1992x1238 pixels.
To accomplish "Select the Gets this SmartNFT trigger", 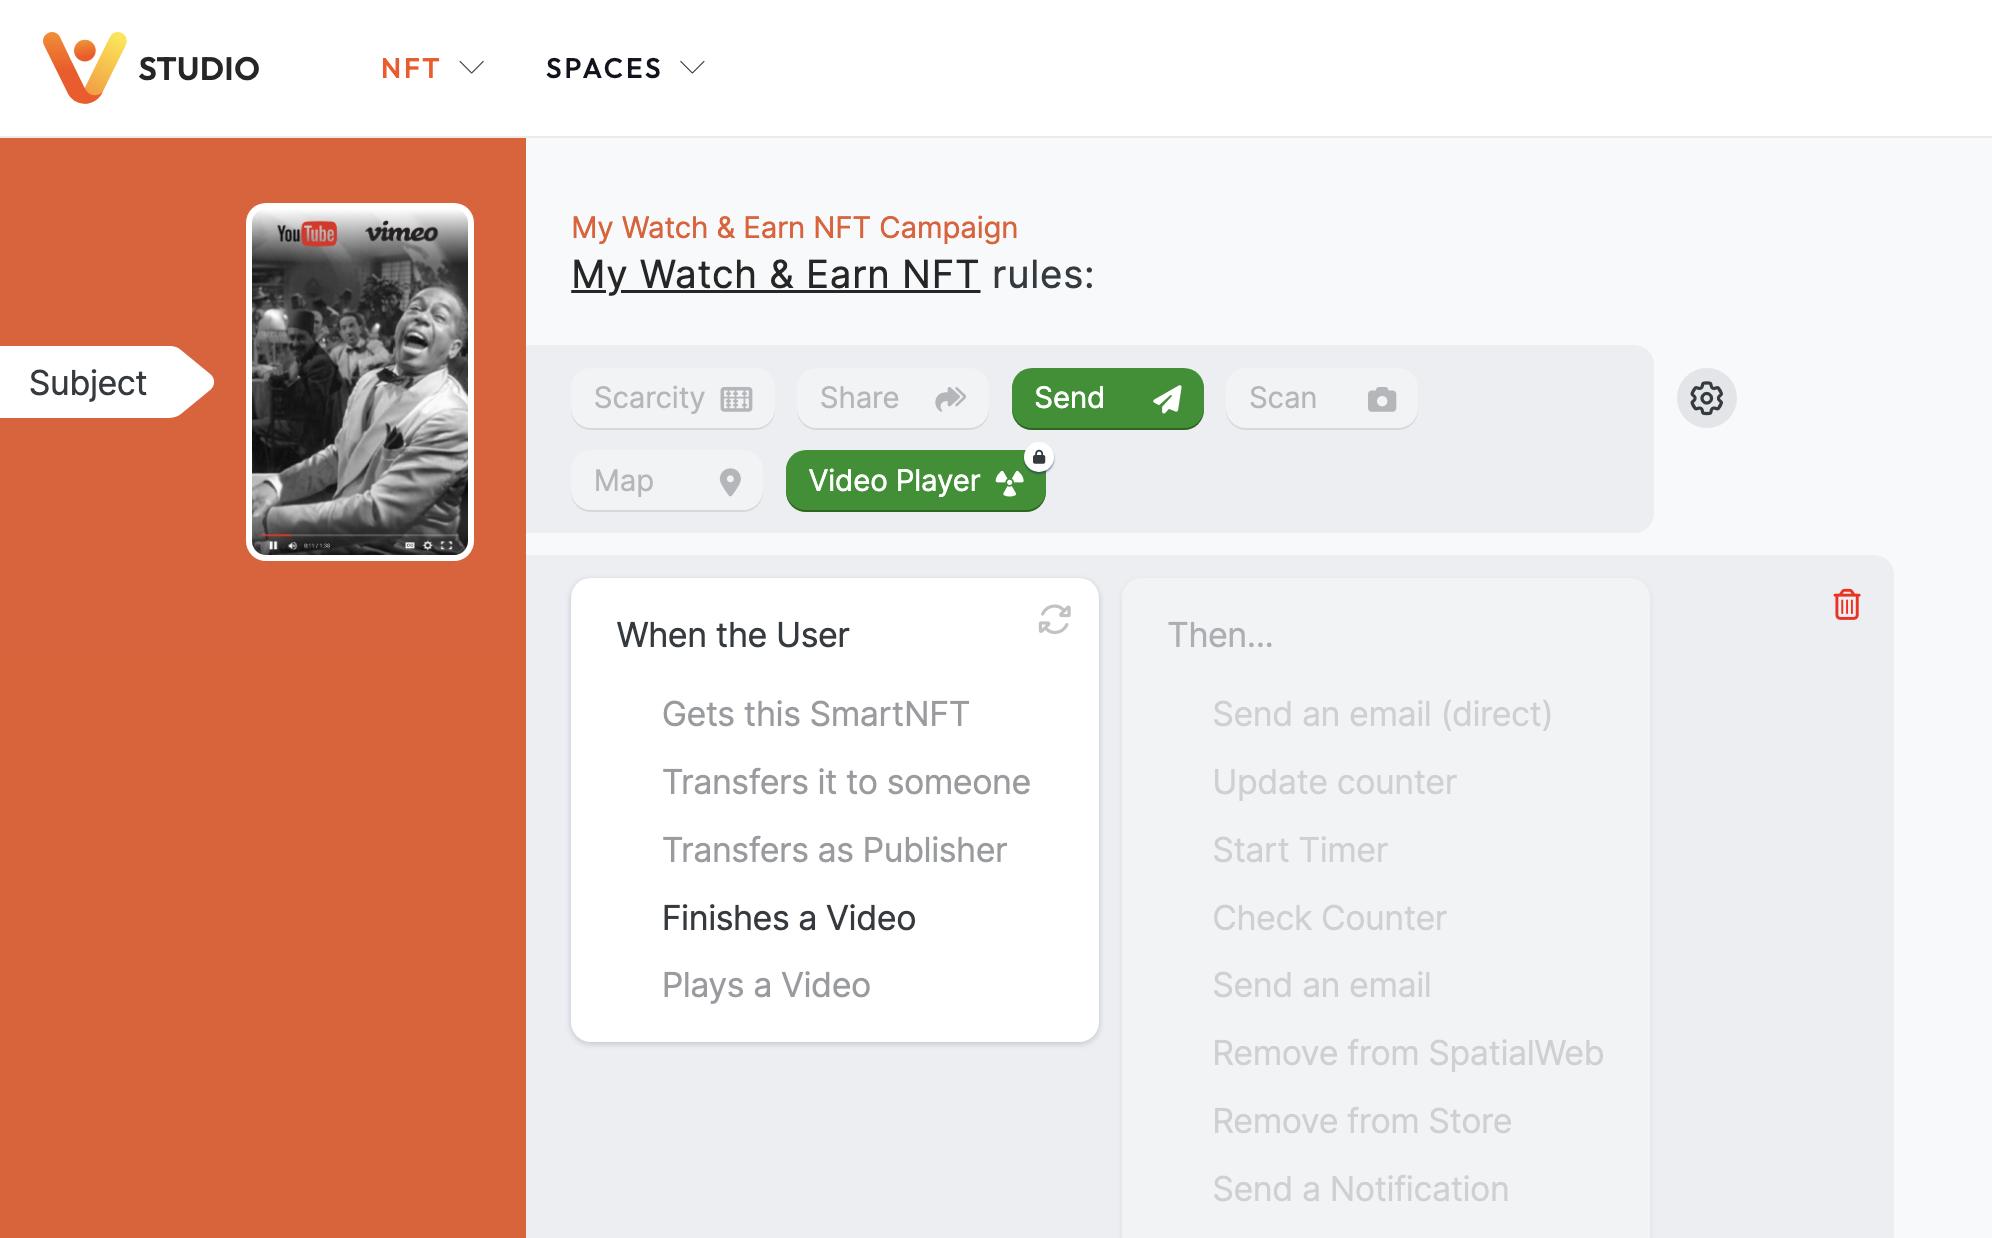I will 815,714.
